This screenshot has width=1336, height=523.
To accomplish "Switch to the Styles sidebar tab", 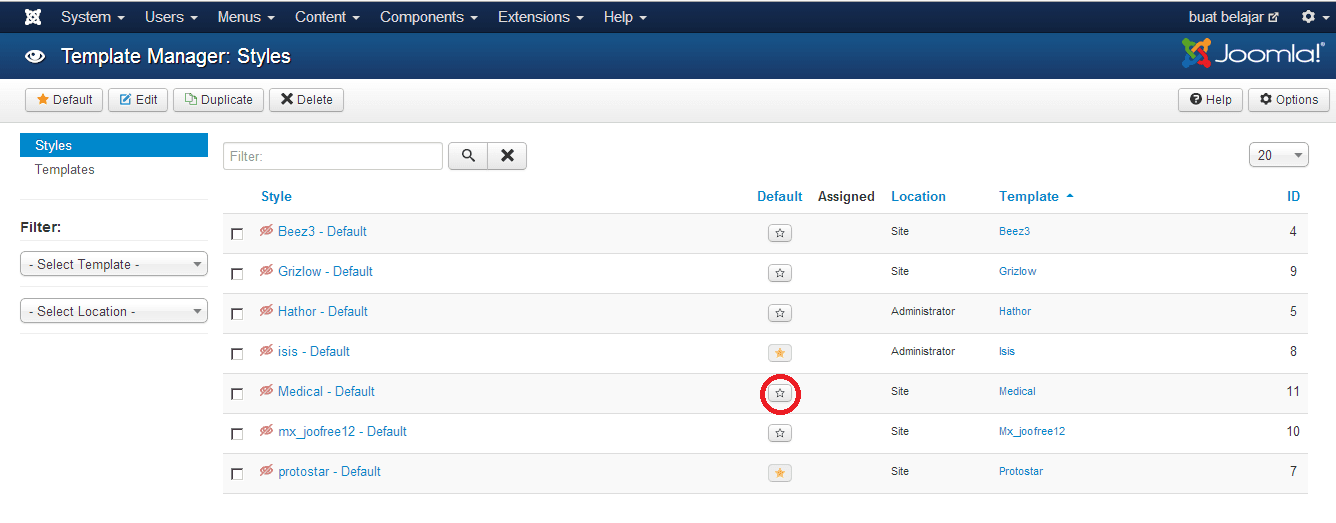I will 114,145.
